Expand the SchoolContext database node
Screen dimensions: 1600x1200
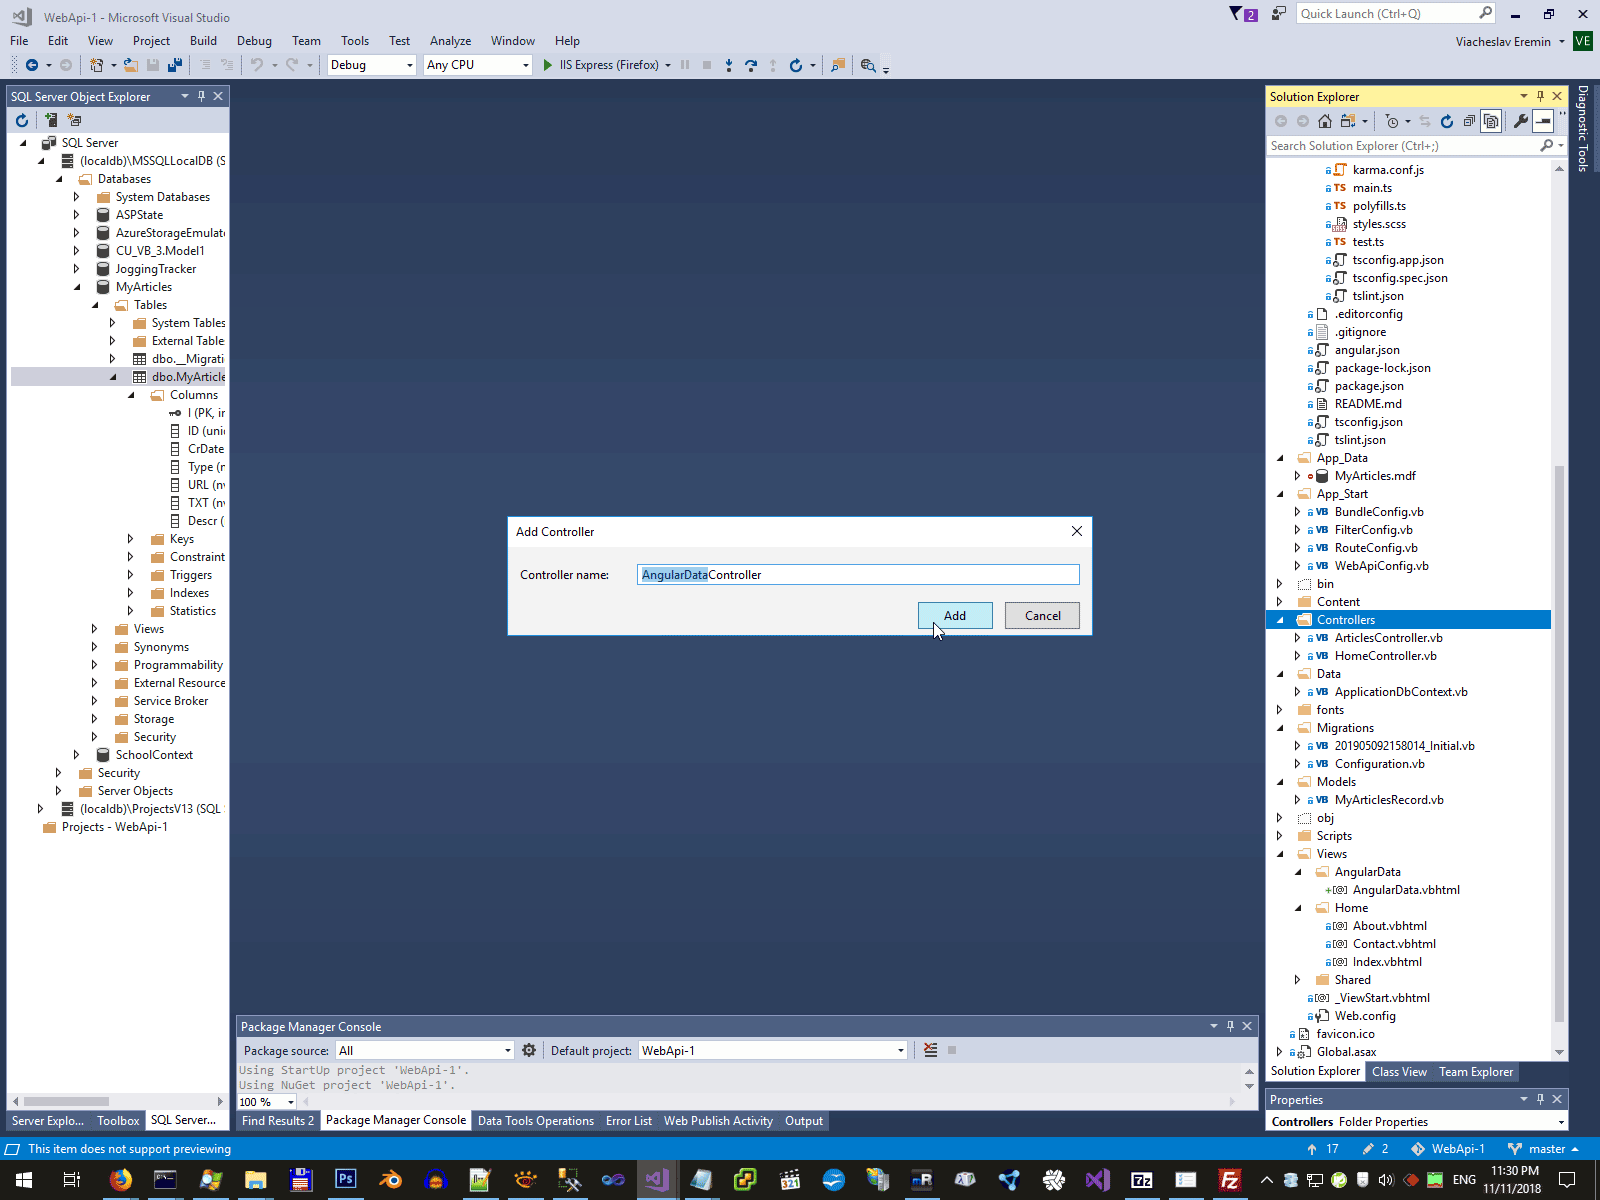point(76,755)
